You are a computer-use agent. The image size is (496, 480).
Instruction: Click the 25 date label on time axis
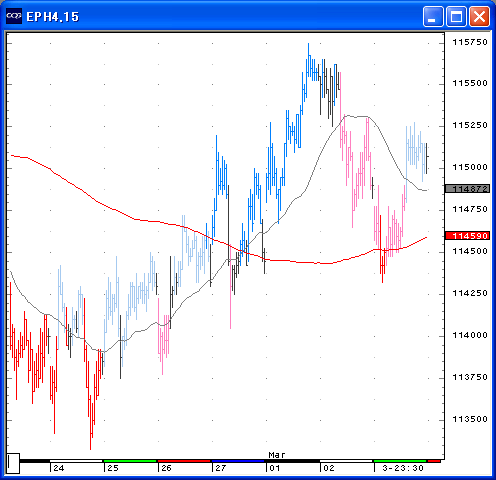point(113,468)
